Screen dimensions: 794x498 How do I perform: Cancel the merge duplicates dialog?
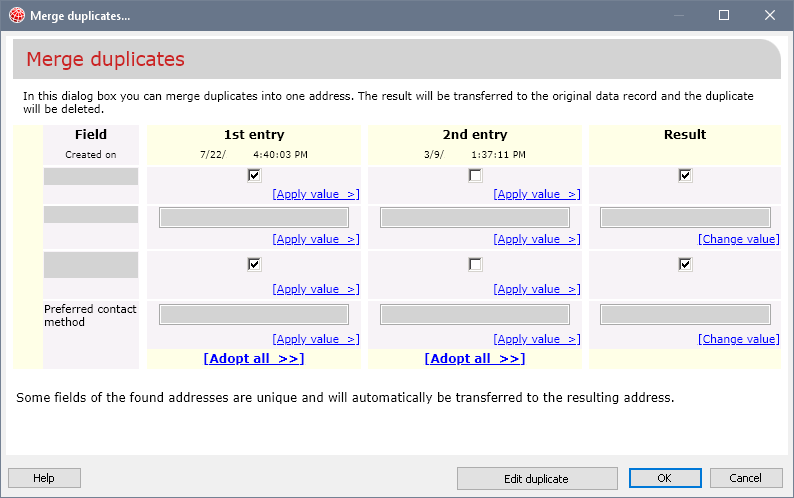pyautogui.click(x=745, y=478)
